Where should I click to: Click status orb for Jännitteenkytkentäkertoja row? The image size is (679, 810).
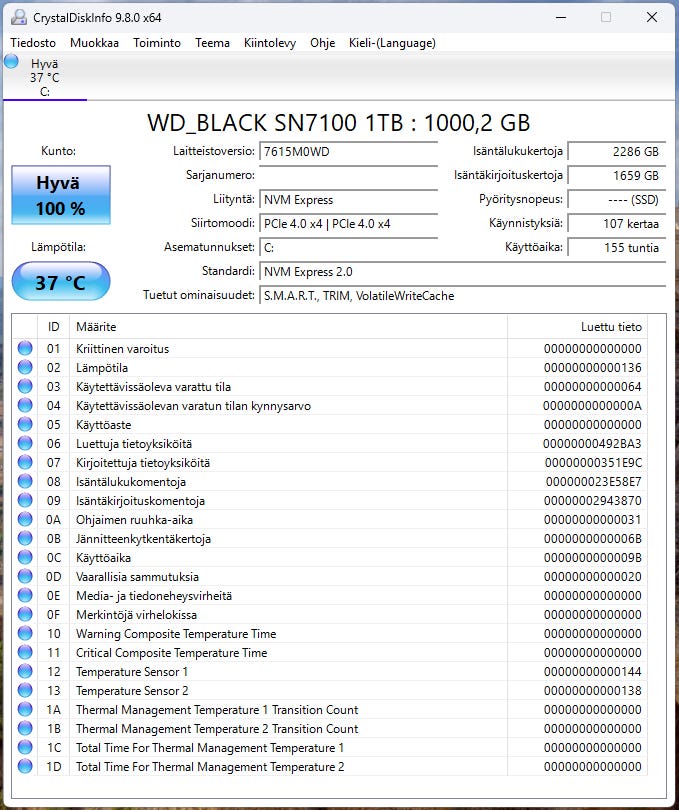[25, 538]
